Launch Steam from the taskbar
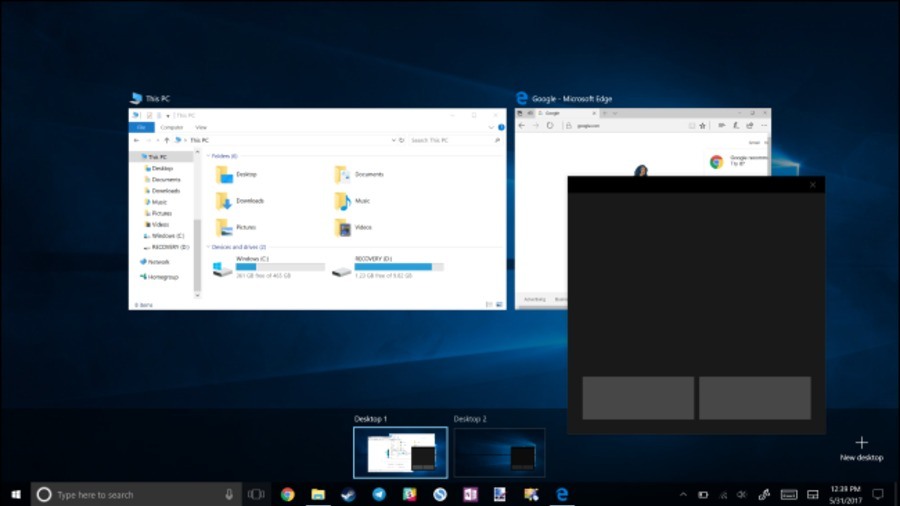The height and width of the screenshot is (506, 900). coord(348,494)
